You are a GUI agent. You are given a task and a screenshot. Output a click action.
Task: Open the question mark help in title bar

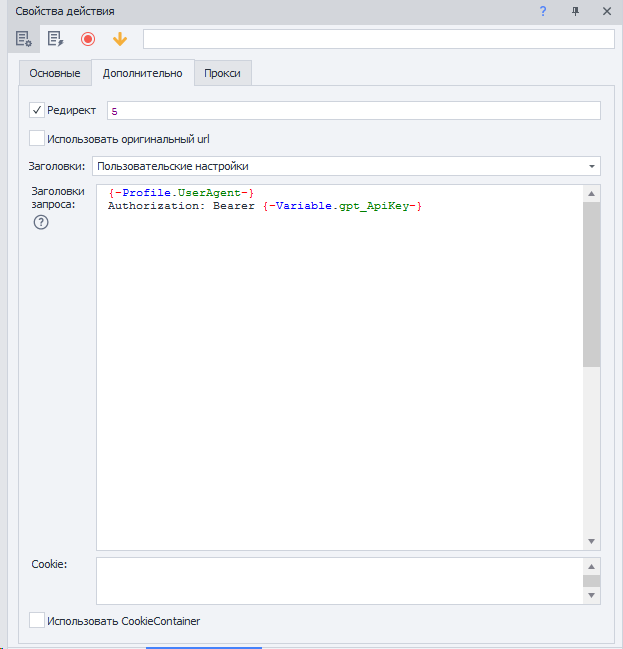pos(543,11)
